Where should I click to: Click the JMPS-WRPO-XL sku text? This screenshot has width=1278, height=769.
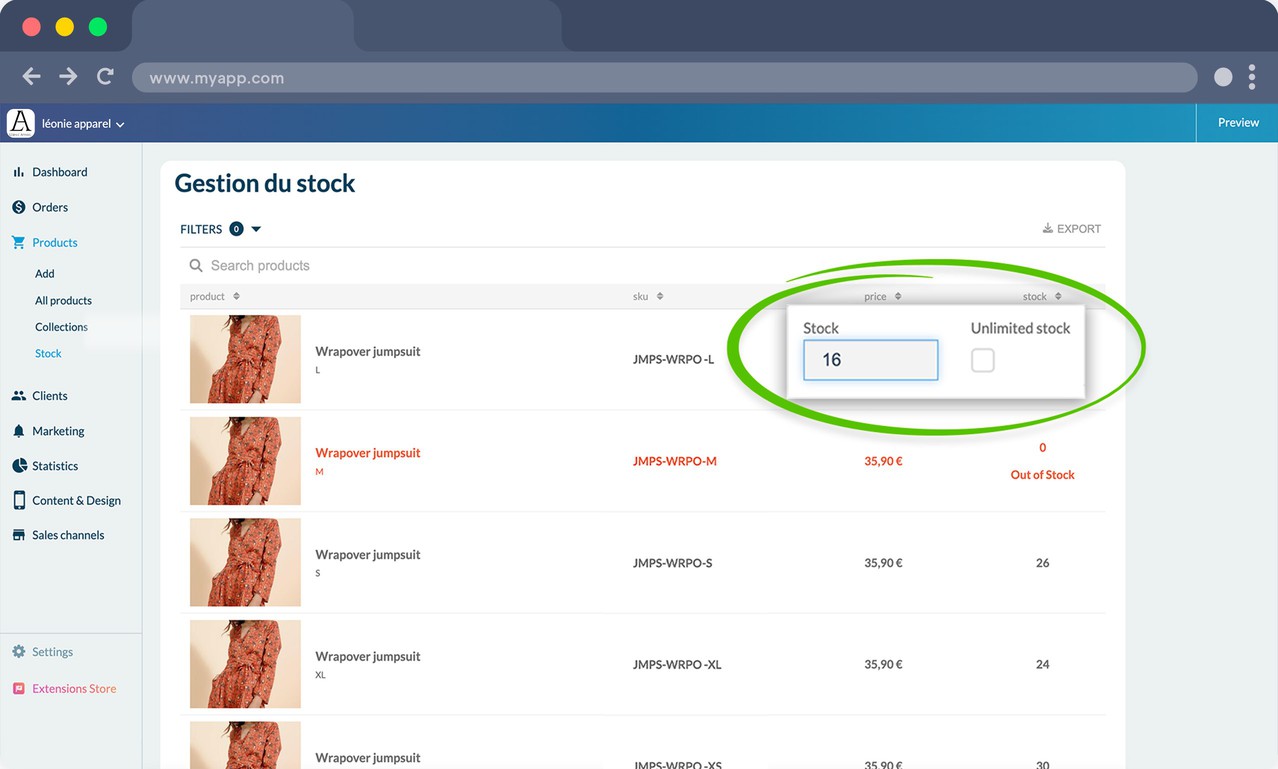pos(677,665)
